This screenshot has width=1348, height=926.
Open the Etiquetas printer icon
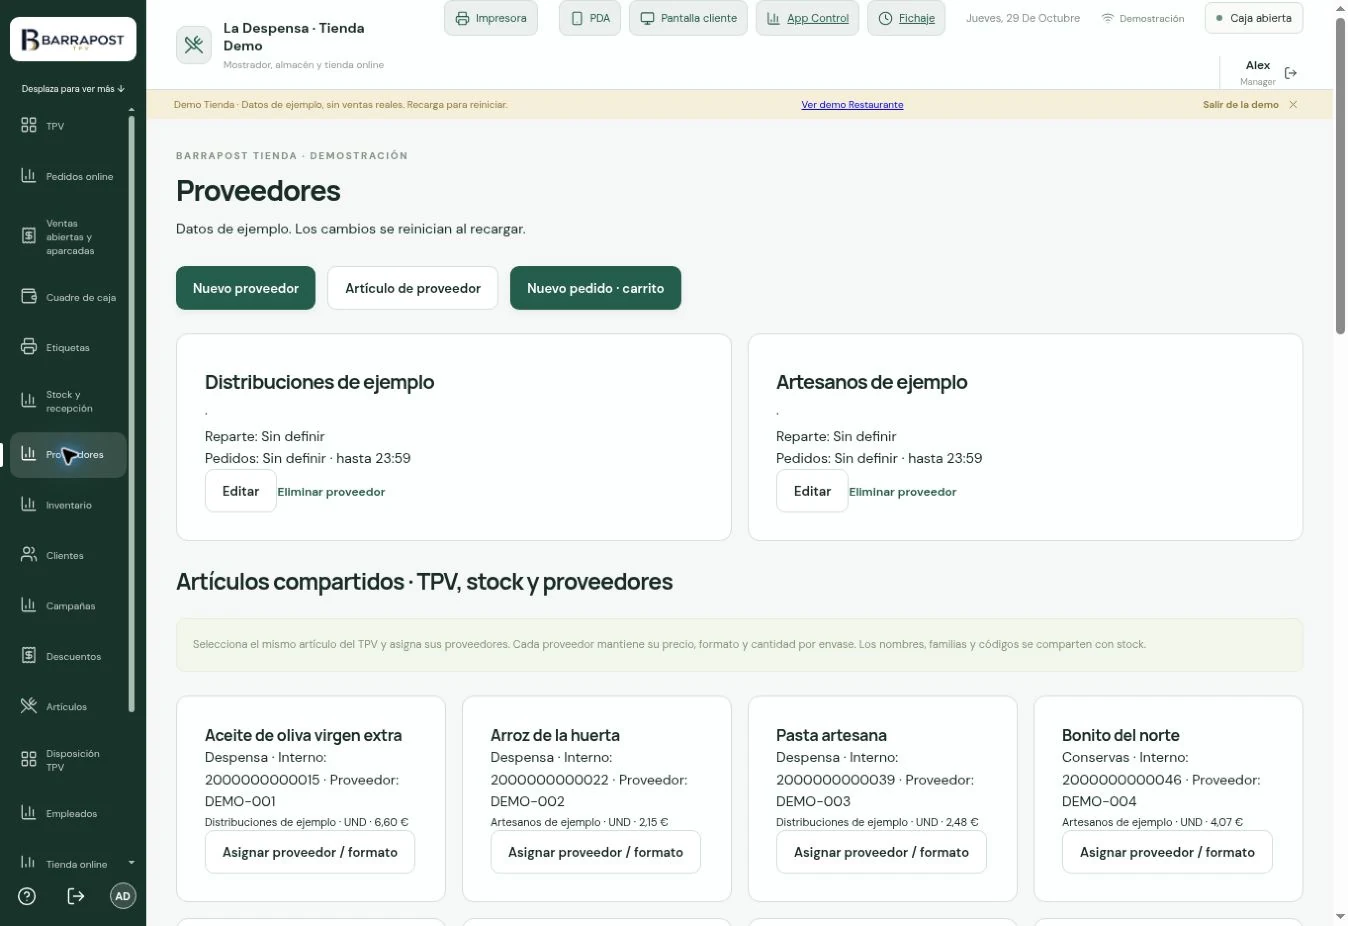(x=28, y=347)
